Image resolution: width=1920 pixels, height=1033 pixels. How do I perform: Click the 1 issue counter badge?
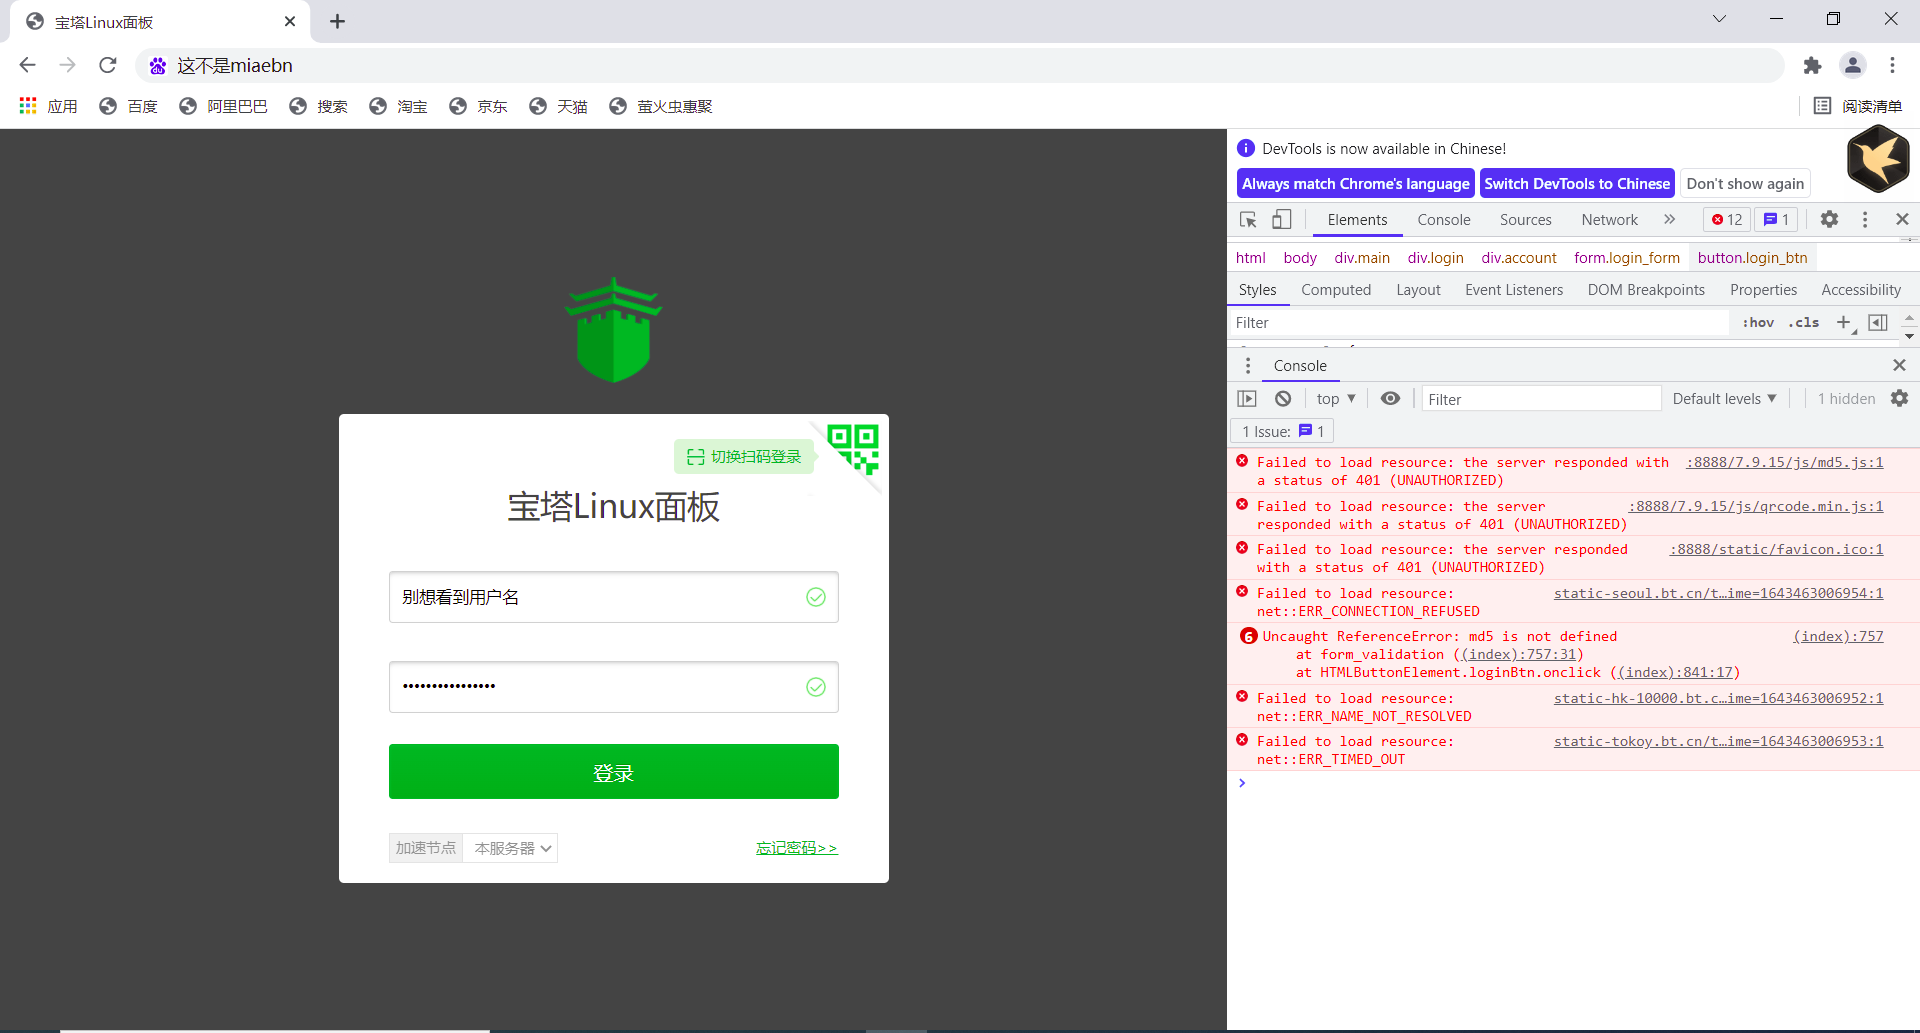tap(1776, 220)
